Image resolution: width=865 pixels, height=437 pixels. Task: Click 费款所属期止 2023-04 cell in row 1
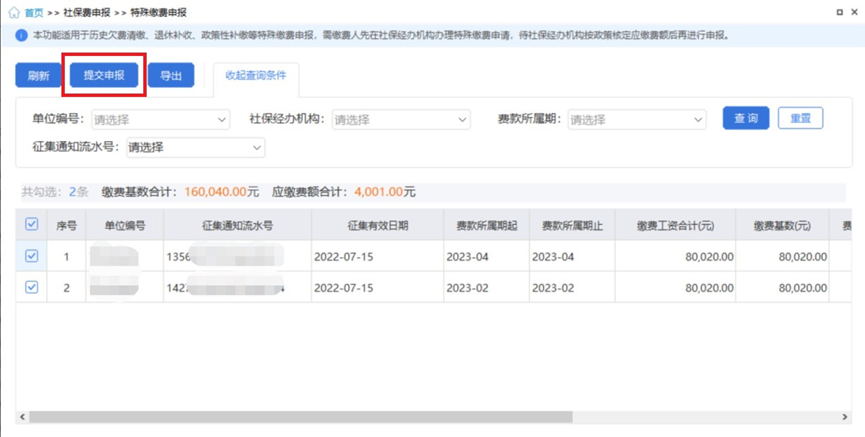point(553,257)
